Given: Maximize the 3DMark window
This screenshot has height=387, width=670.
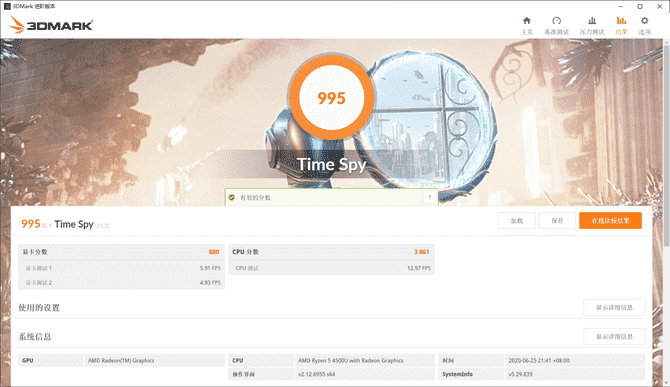Looking at the screenshot, I should point(640,6).
